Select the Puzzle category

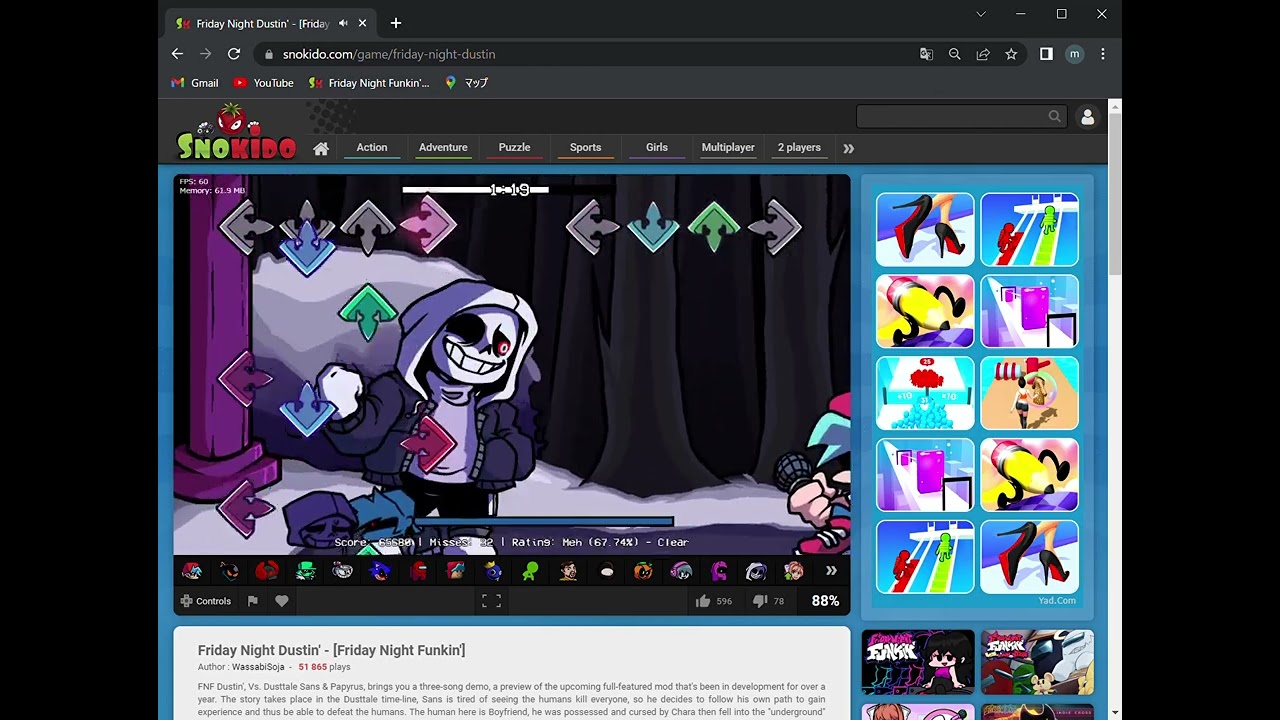click(514, 148)
